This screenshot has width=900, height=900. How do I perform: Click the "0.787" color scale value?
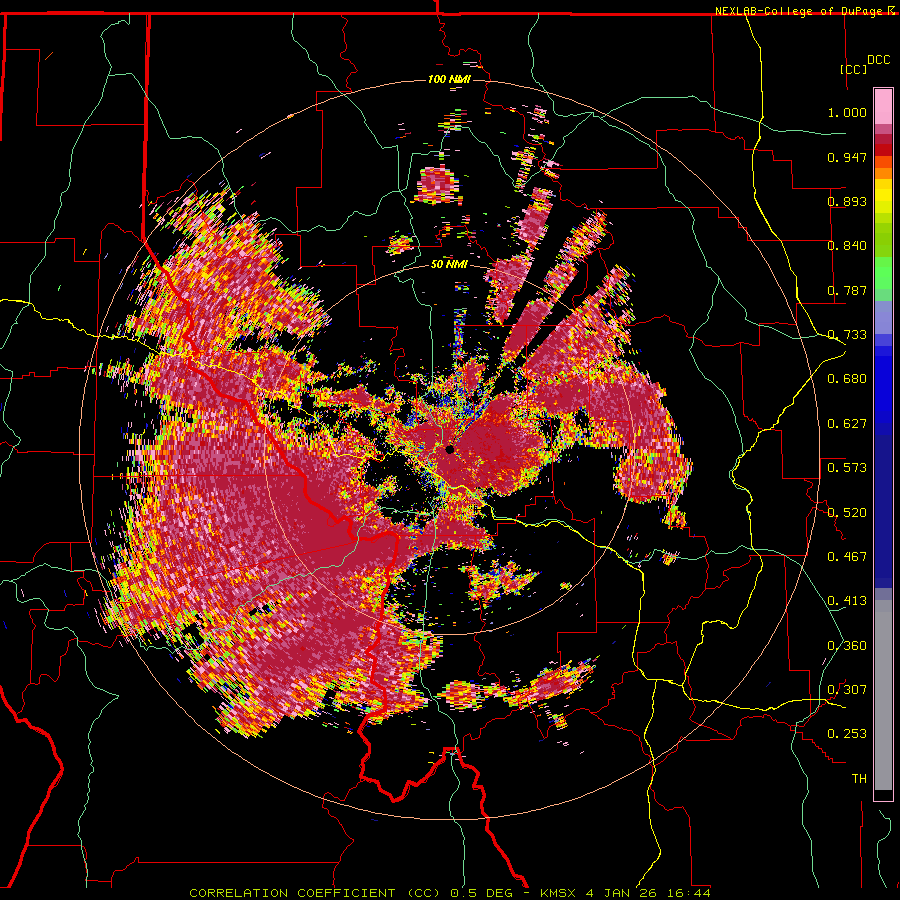pyautogui.click(x=847, y=290)
